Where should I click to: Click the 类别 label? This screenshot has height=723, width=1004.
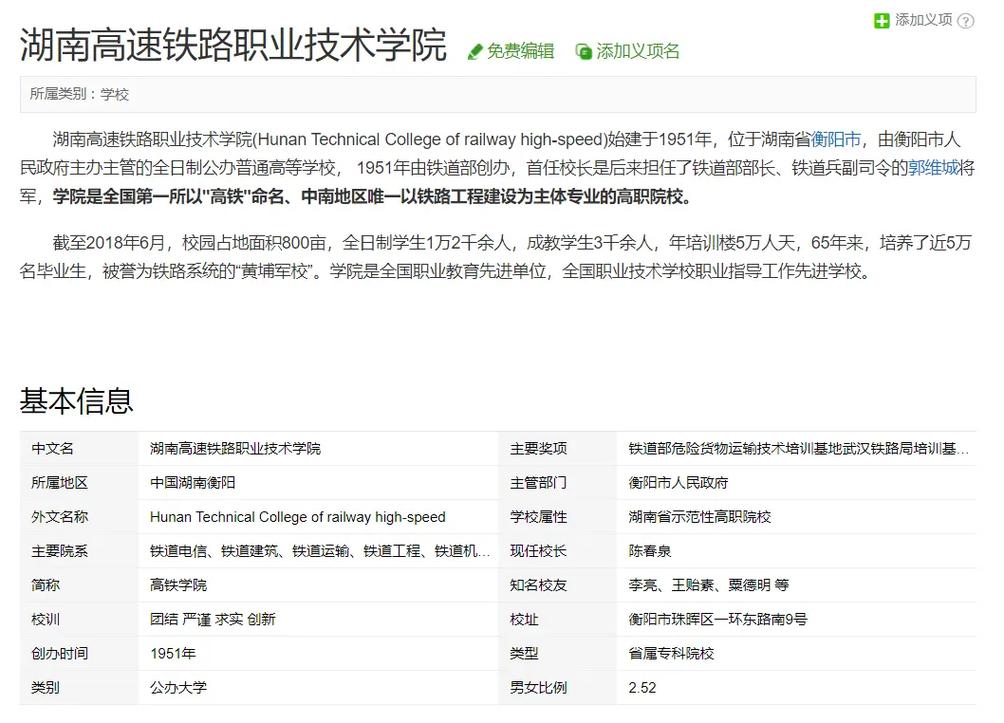point(45,688)
